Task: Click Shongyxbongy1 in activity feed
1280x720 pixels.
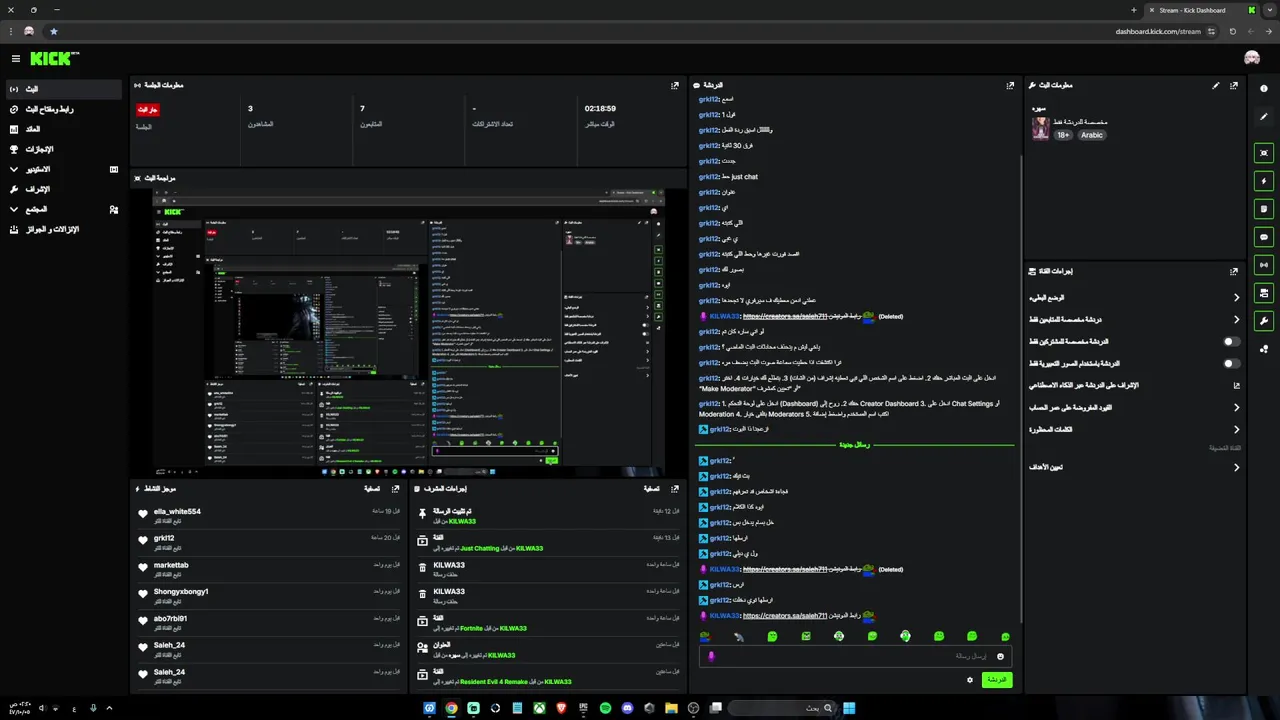Action: coord(181,592)
